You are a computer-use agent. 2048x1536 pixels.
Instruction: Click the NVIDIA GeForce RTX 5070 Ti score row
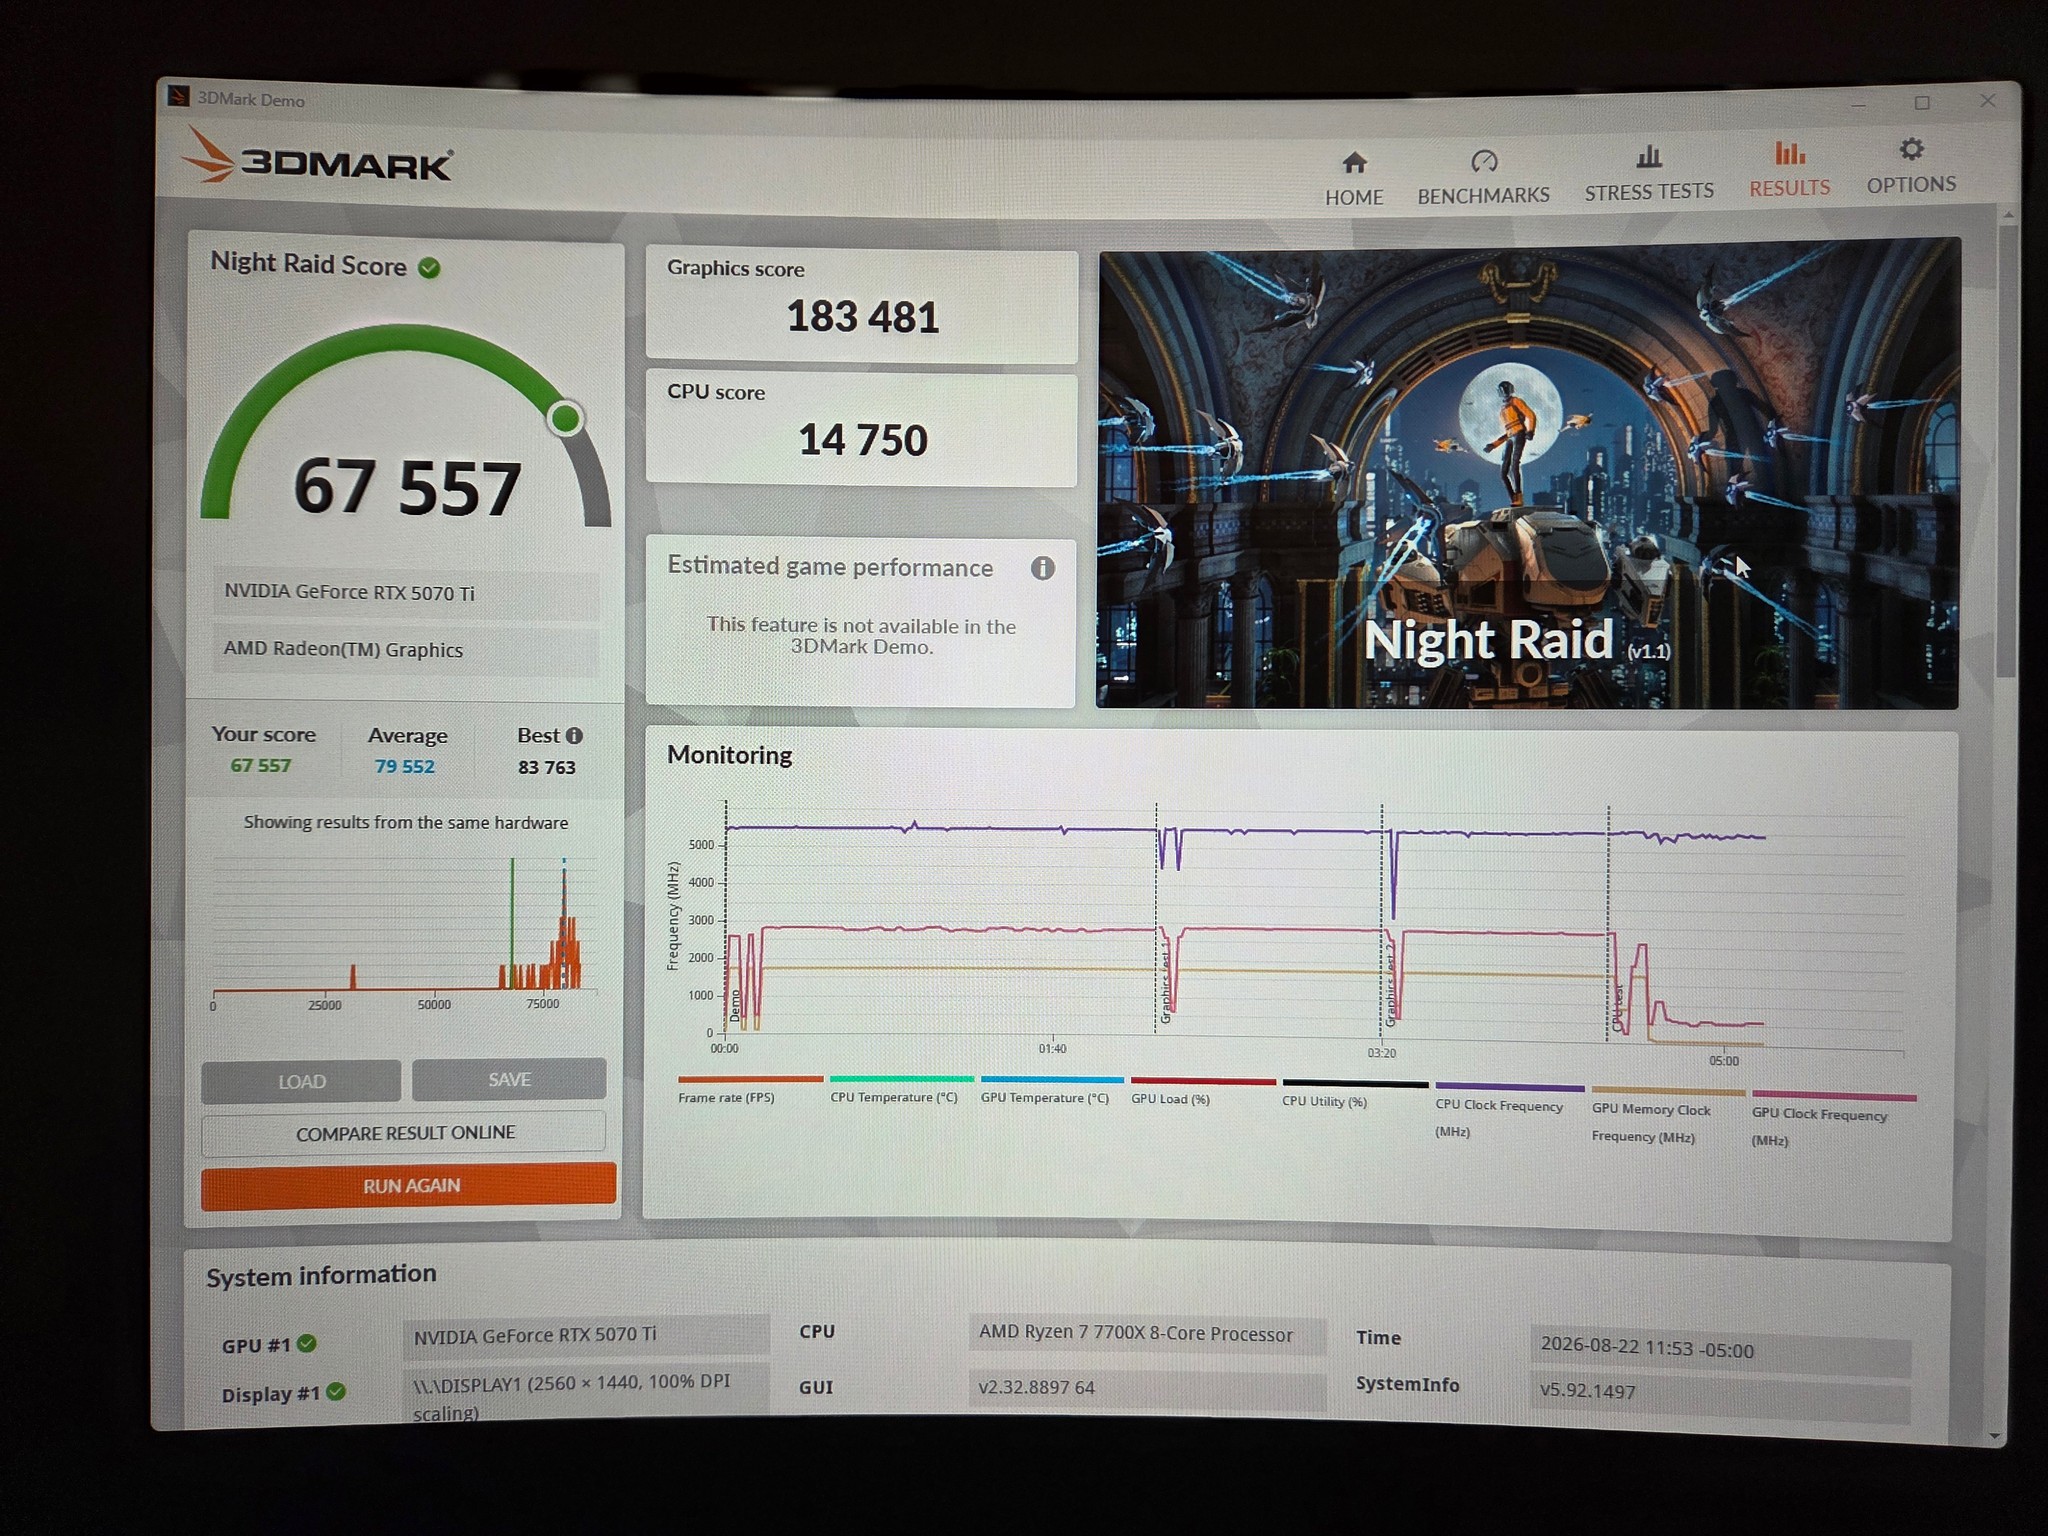click(405, 593)
